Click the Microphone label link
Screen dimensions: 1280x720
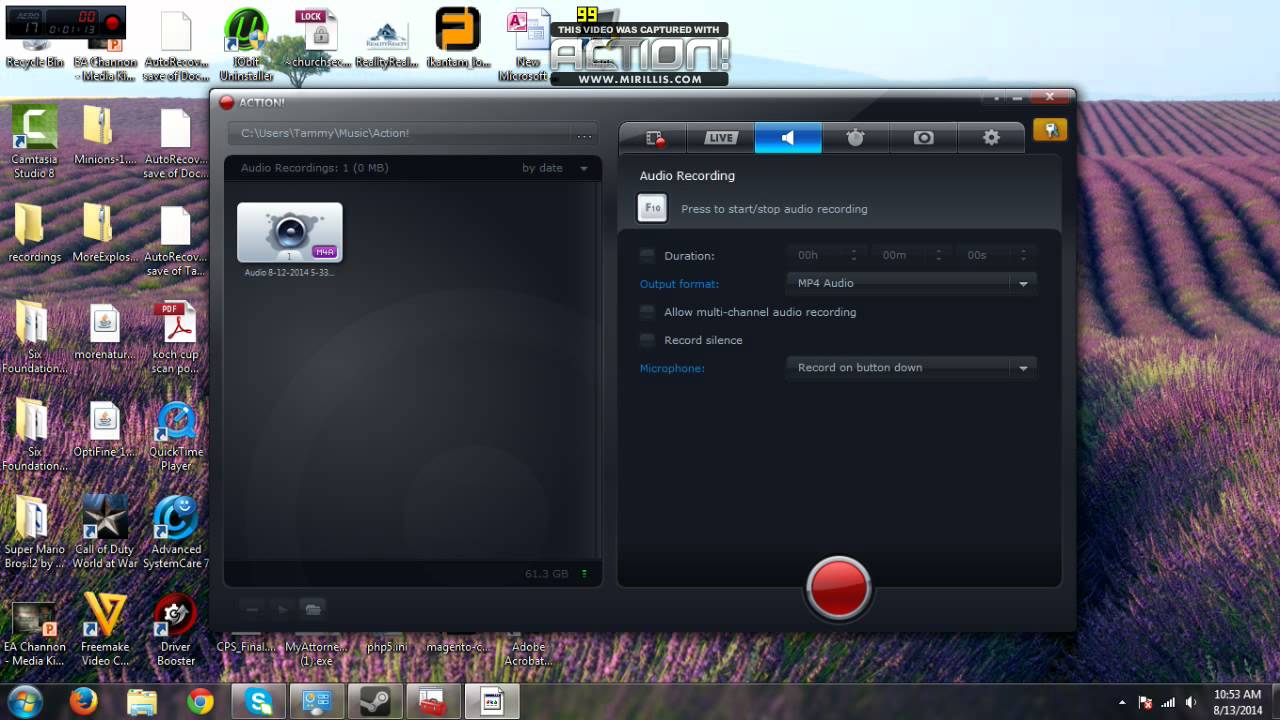tap(672, 368)
